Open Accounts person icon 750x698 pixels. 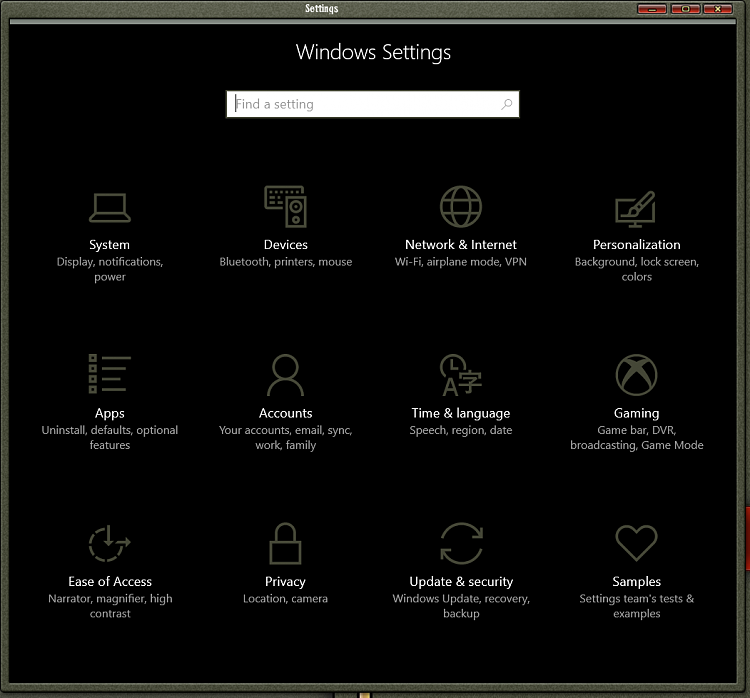[286, 375]
